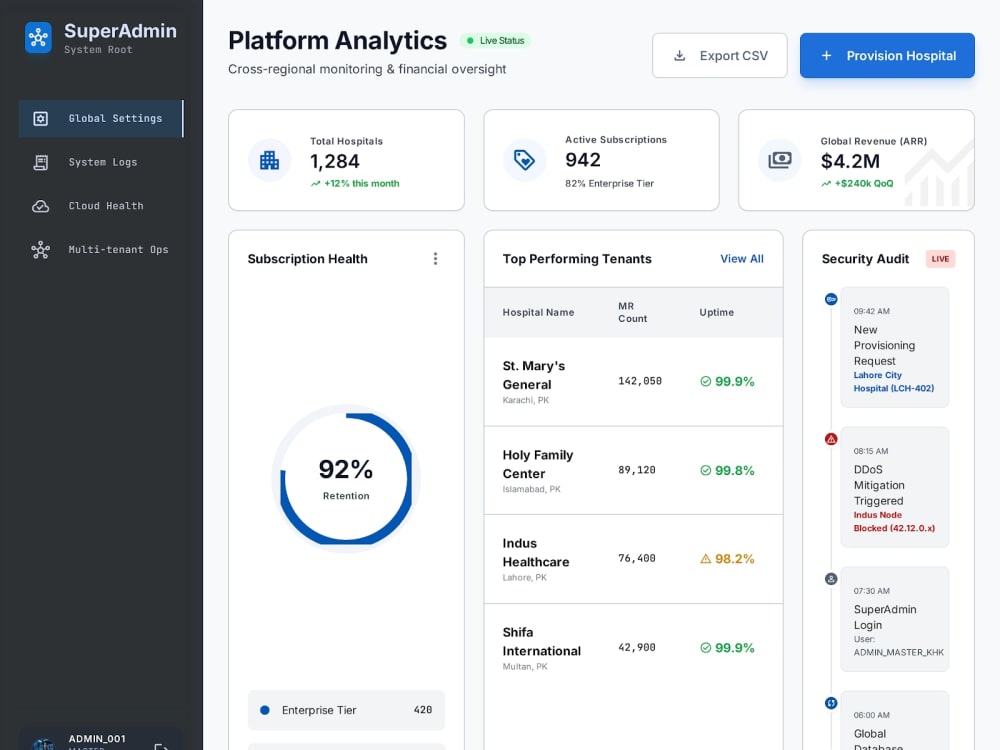Click the 1,284 total hospitals value
Screen dimensions: 1000x750
click(335, 162)
